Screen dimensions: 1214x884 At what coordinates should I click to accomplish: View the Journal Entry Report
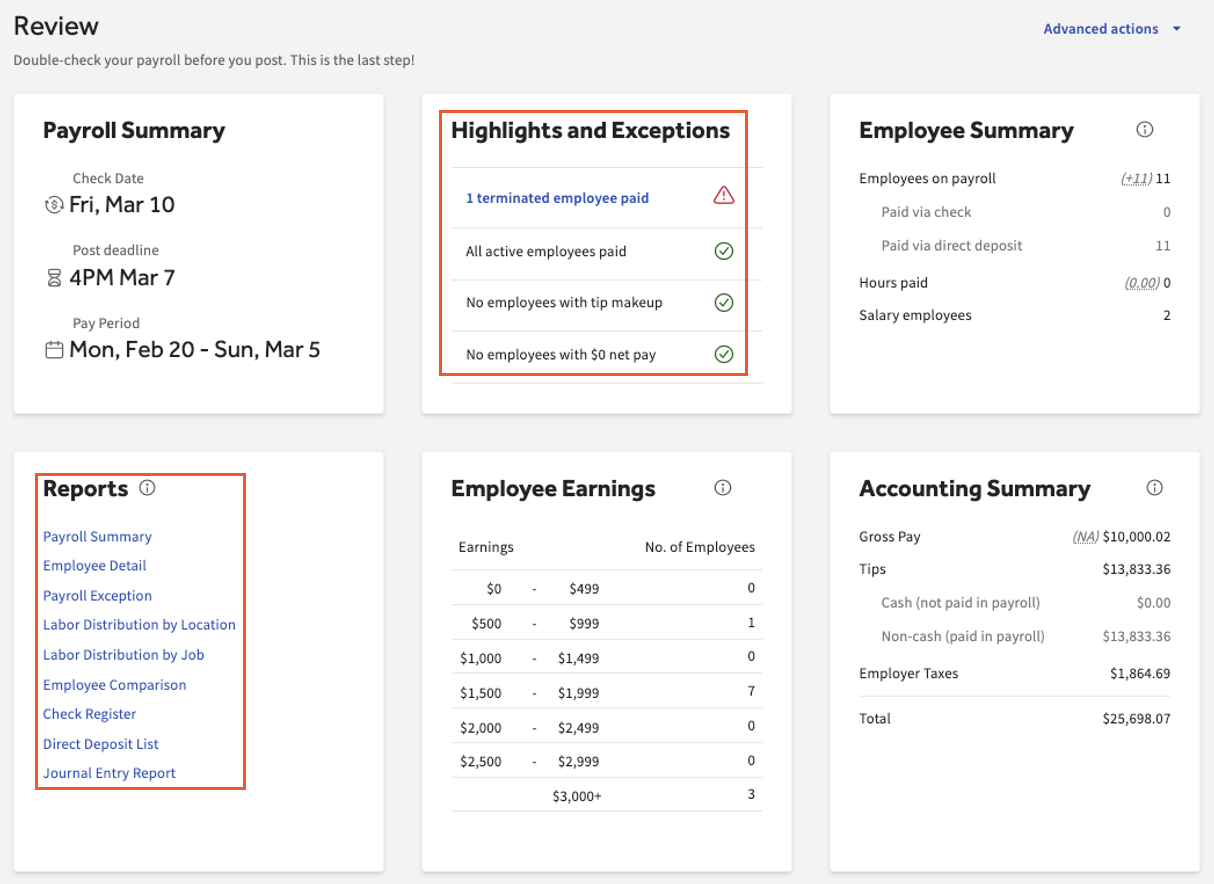[108, 772]
